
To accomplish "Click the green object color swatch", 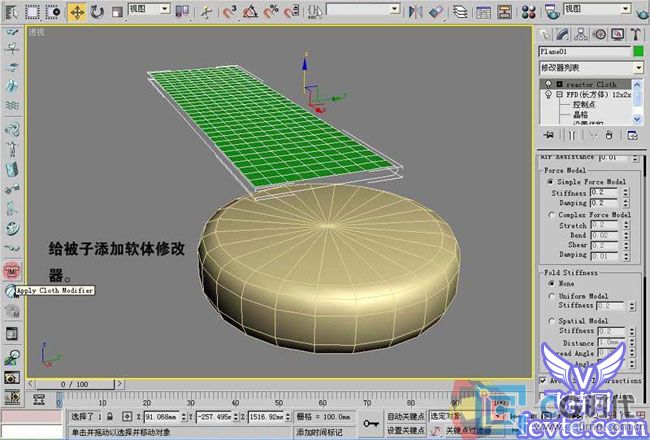I will point(638,51).
